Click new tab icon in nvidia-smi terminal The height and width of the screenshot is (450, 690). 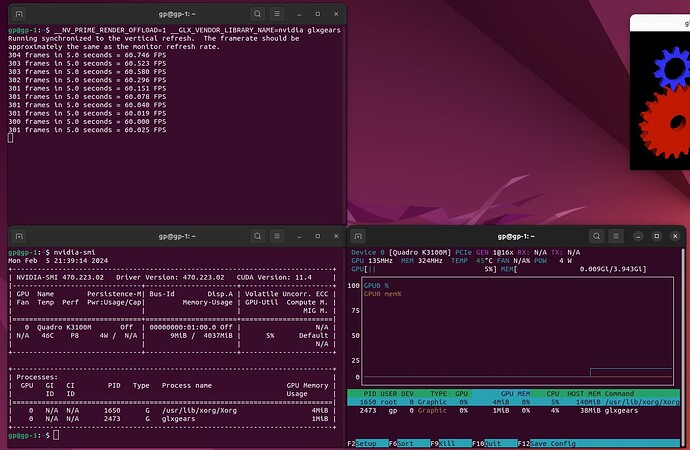pos(19,236)
